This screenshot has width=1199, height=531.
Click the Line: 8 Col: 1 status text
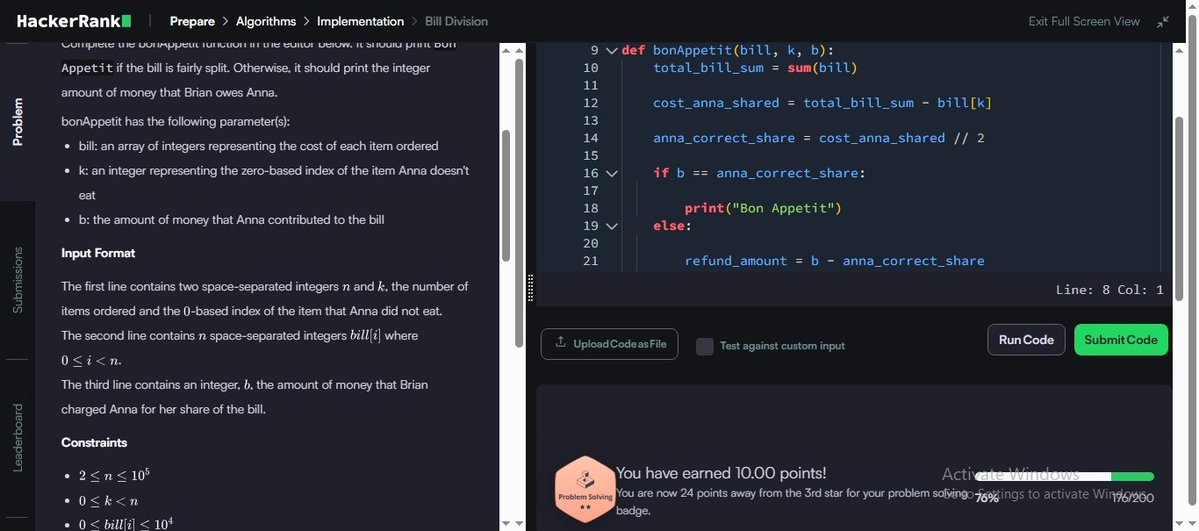pyautogui.click(x=1109, y=290)
